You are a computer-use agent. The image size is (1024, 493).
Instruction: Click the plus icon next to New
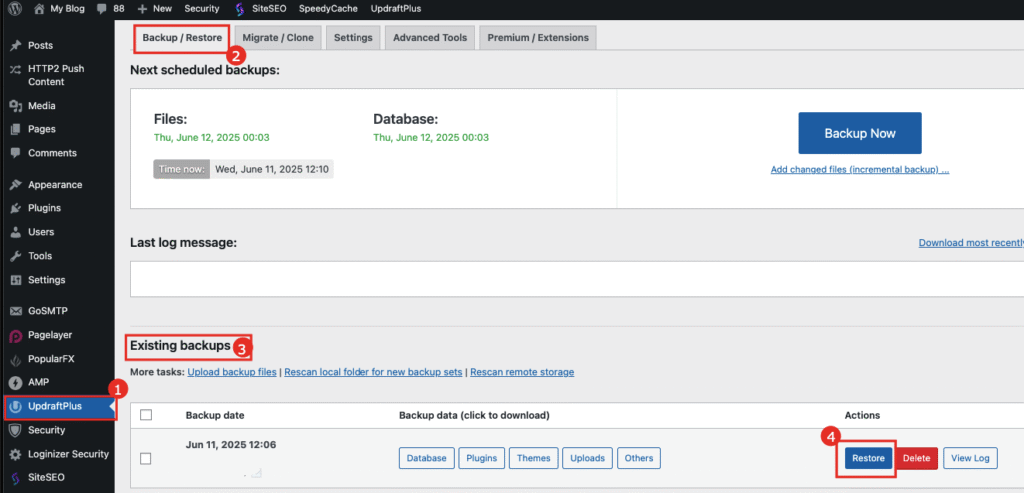tap(143, 9)
